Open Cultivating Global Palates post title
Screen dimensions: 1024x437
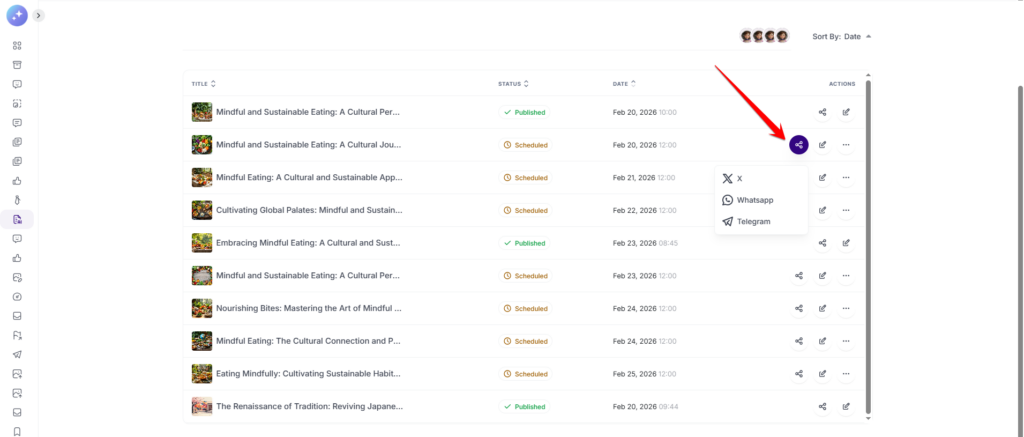[x=309, y=210]
